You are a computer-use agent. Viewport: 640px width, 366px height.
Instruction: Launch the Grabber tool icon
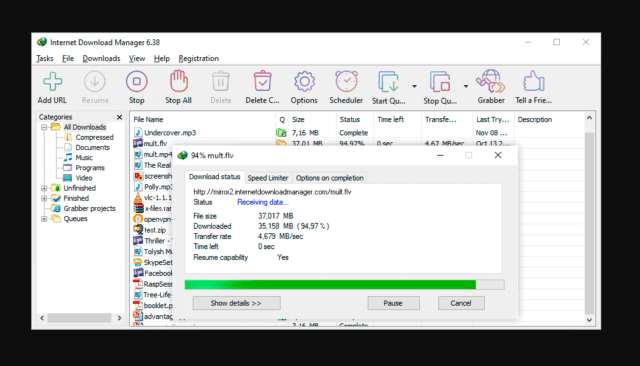[x=491, y=81]
